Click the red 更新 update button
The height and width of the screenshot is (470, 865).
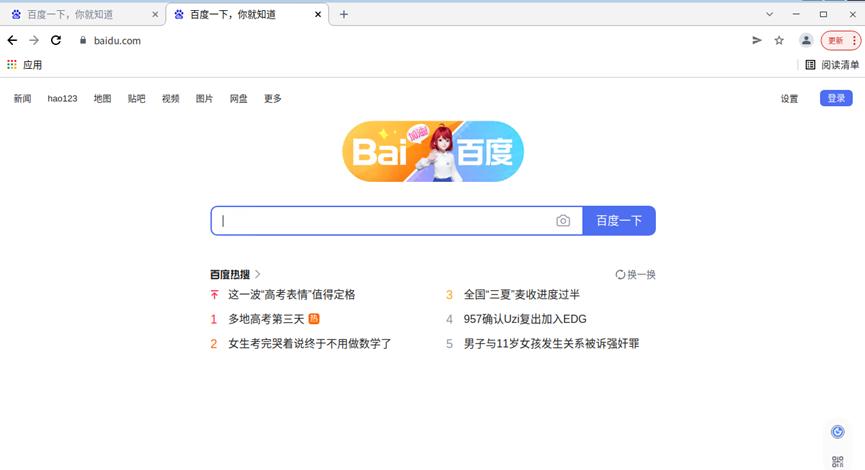(835, 40)
